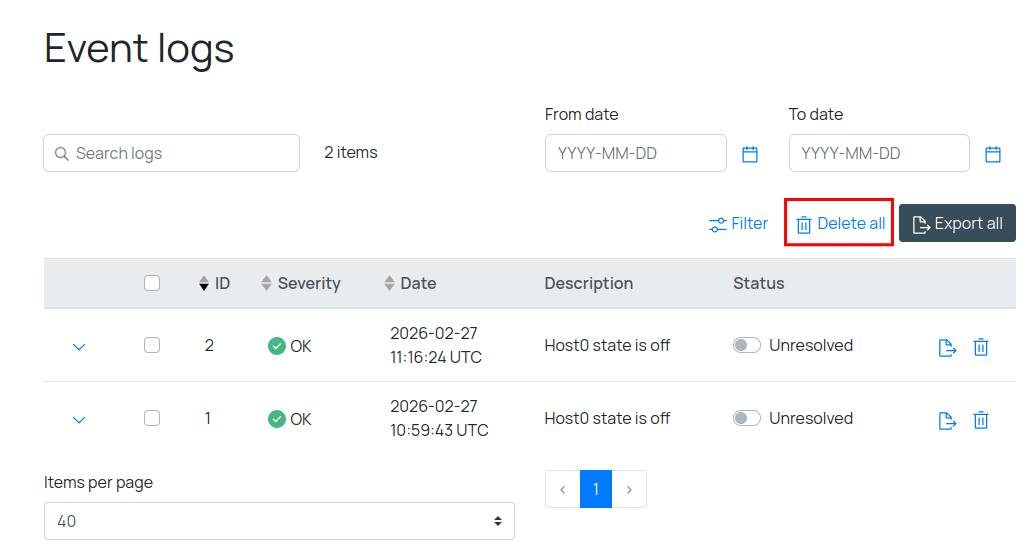The image size is (1030, 554).
Task: Expand row chevron for log ID 1
Action: 79,420
